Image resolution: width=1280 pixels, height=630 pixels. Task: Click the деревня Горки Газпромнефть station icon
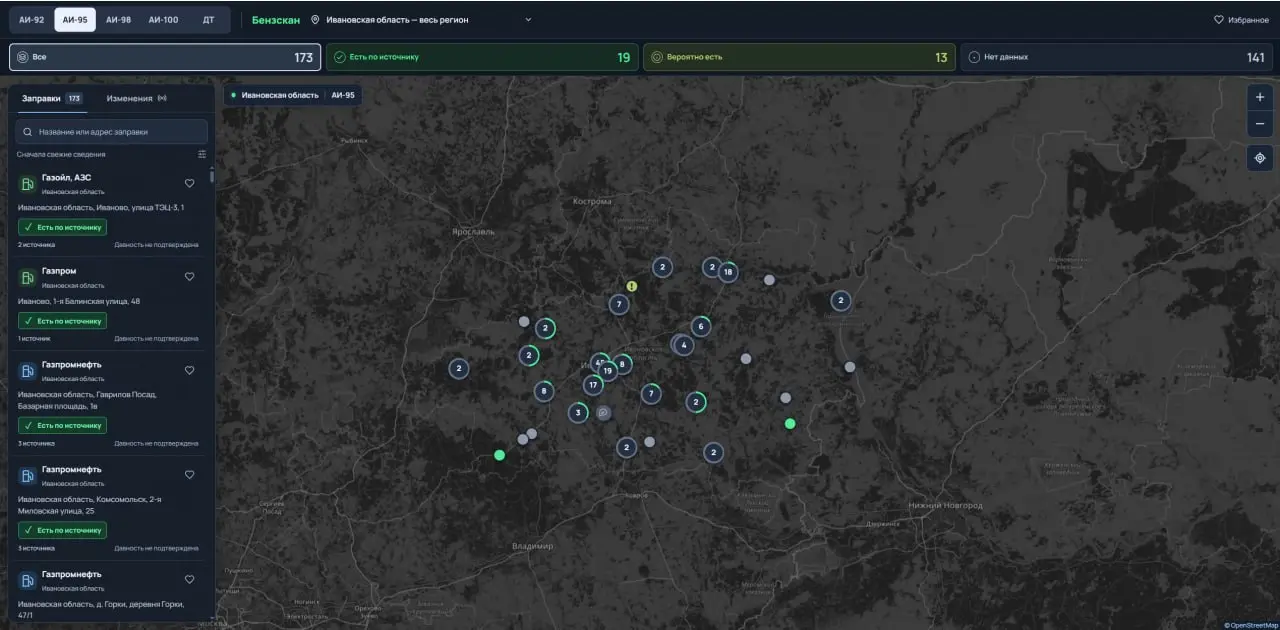click(27, 580)
